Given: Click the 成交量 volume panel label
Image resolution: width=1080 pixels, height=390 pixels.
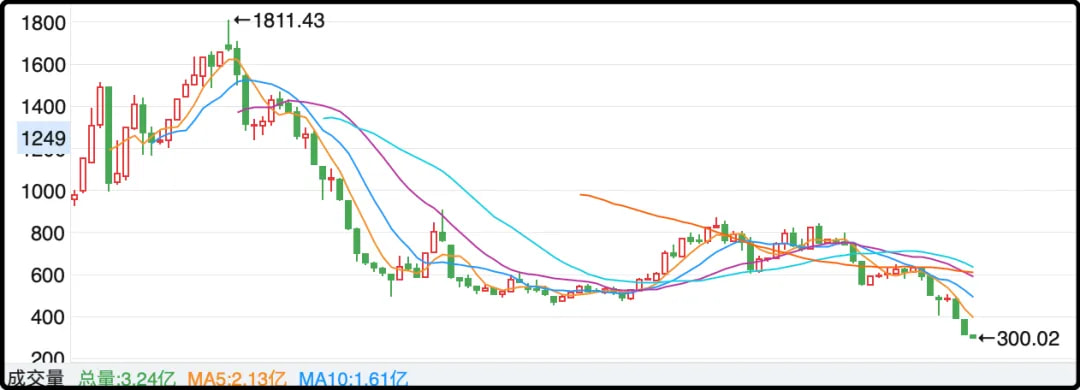Looking at the screenshot, I should 35,378.
